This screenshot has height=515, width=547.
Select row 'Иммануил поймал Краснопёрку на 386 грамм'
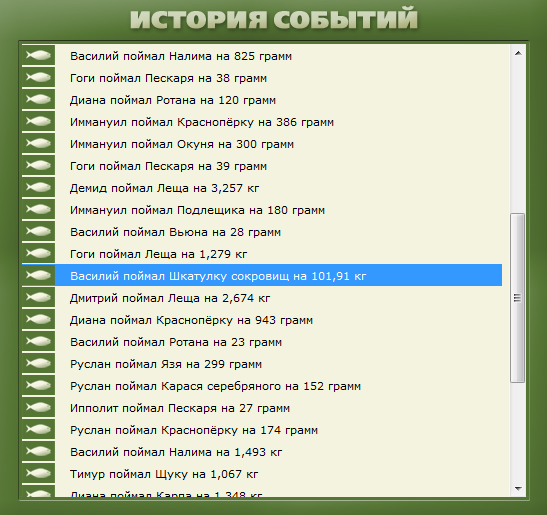(x=262, y=121)
